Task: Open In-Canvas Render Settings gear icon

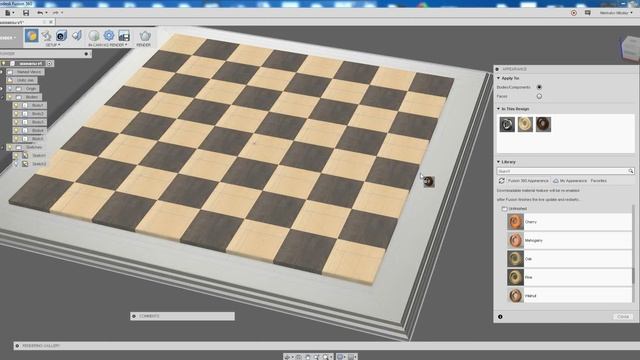Action: click(x=109, y=36)
